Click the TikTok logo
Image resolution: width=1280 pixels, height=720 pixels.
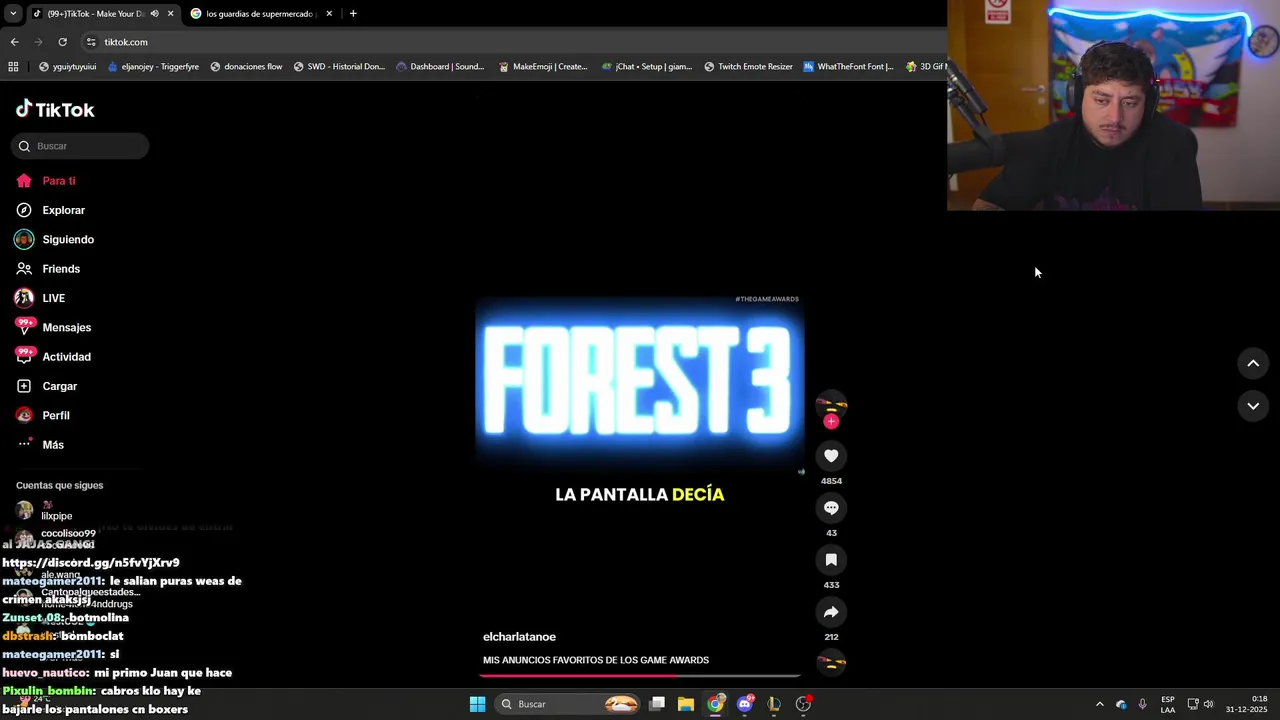click(55, 109)
